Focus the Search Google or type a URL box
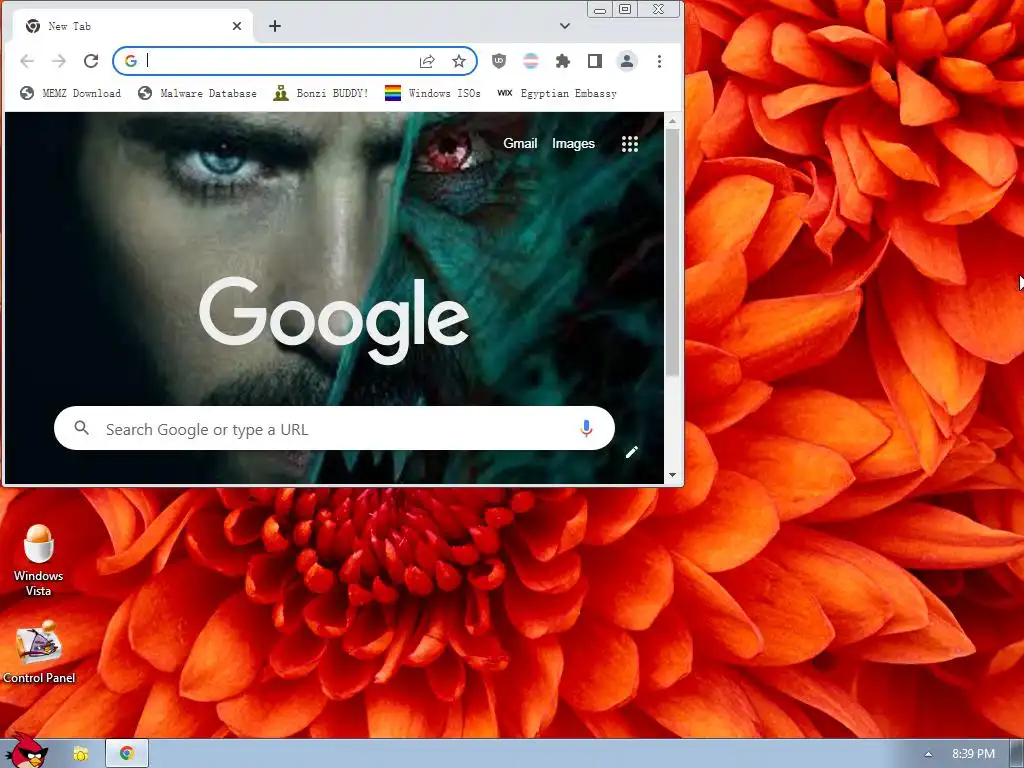Viewport: 1024px width, 768px height. pyautogui.click(x=334, y=428)
